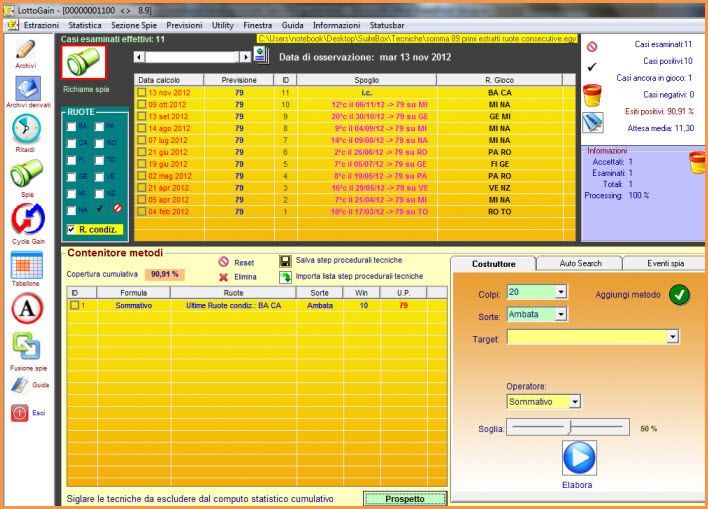The image size is (708, 509).
Task: Open the Fusione spie tool
Action: pyautogui.click(x=26, y=347)
